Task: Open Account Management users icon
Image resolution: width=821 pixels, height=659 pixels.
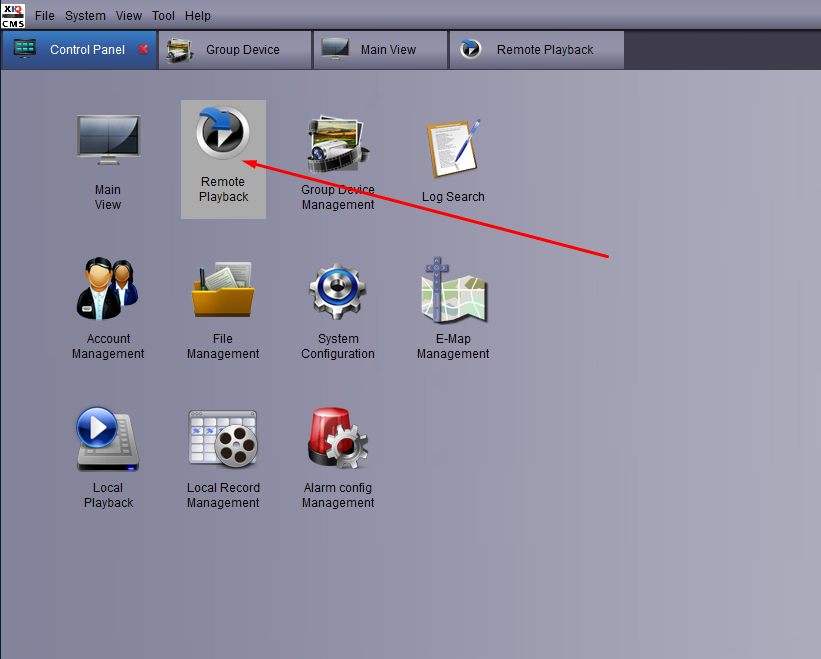Action: [x=107, y=288]
